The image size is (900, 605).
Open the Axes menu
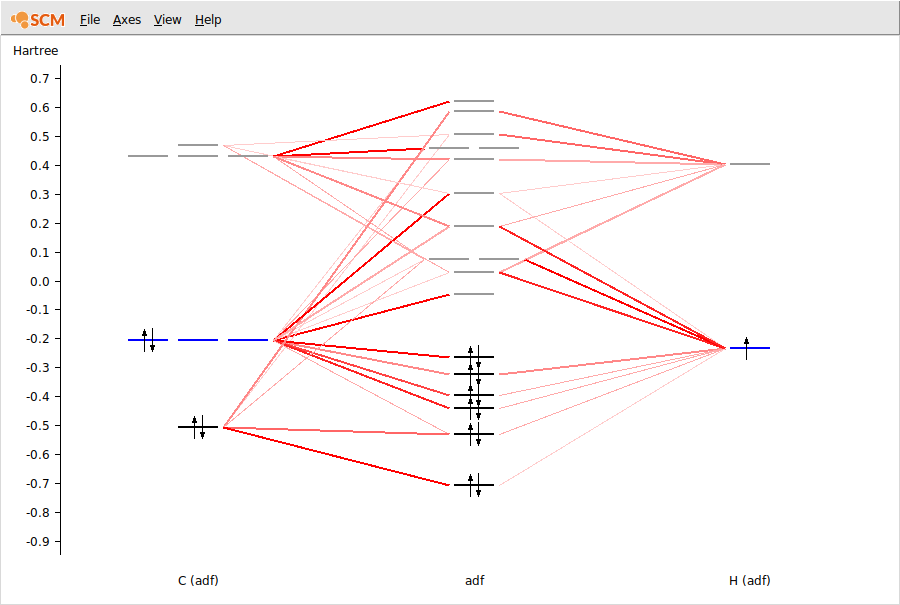click(126, 19)
